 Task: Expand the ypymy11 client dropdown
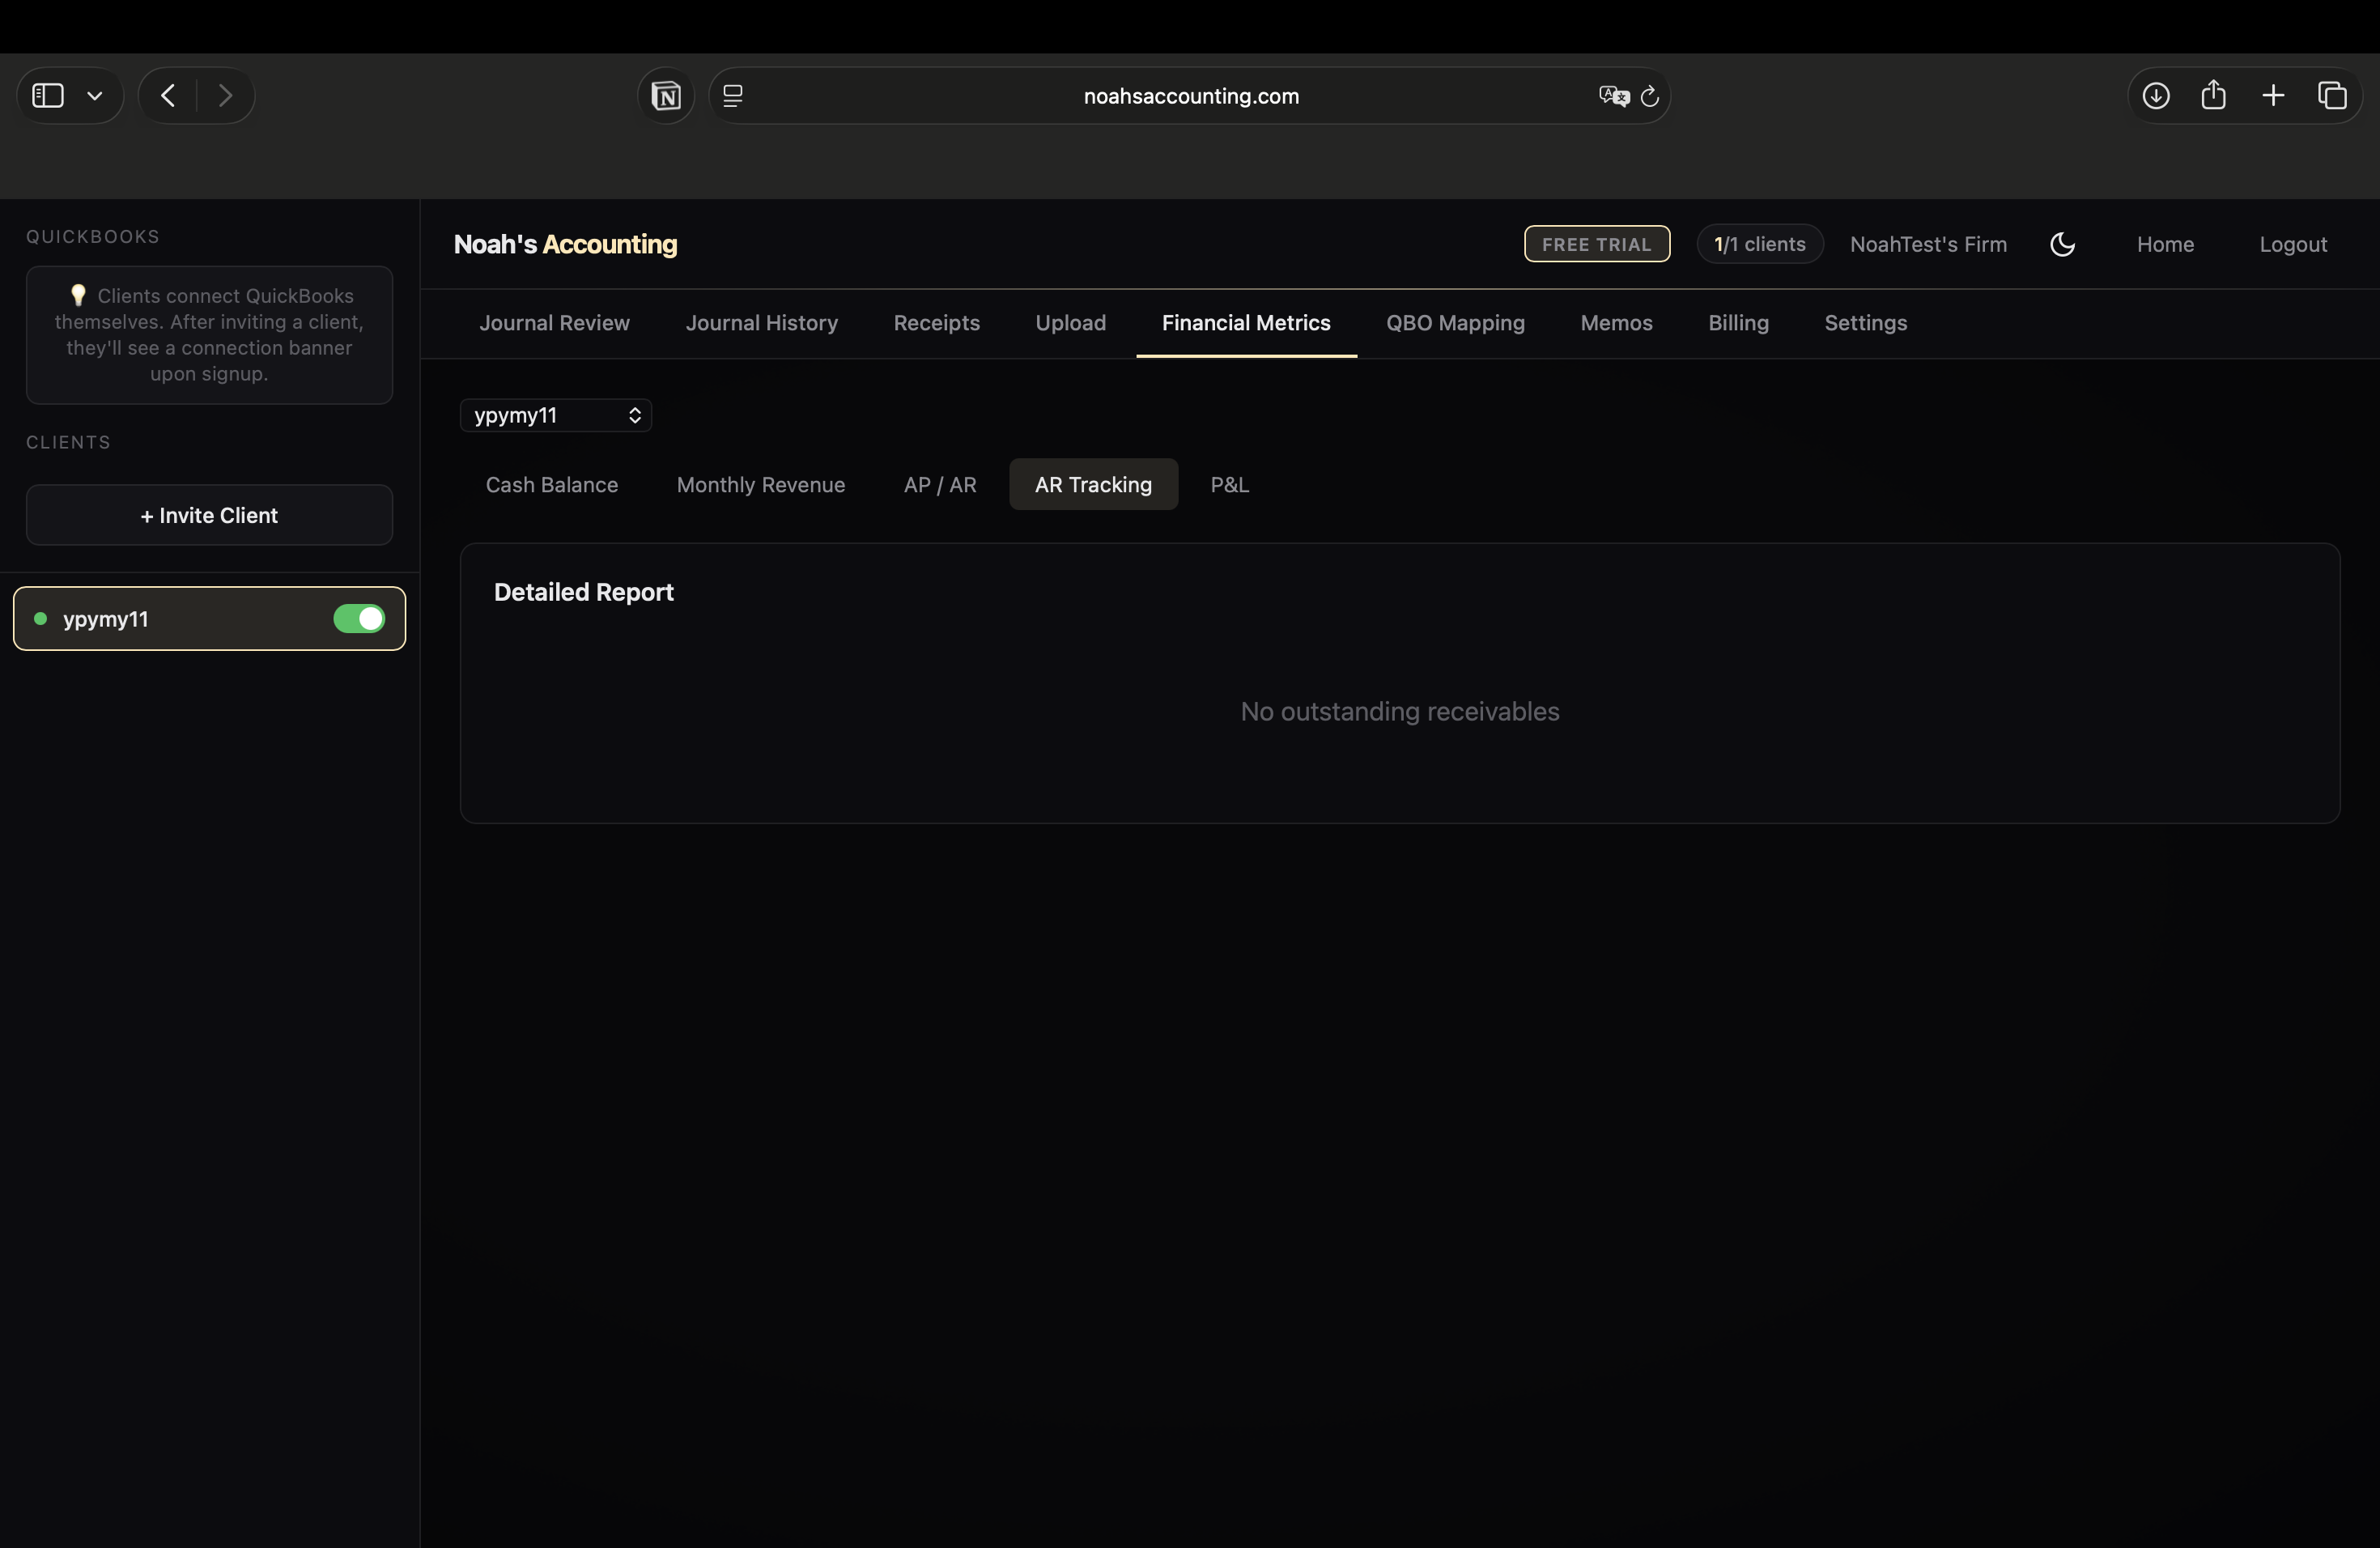pos(556,415)
